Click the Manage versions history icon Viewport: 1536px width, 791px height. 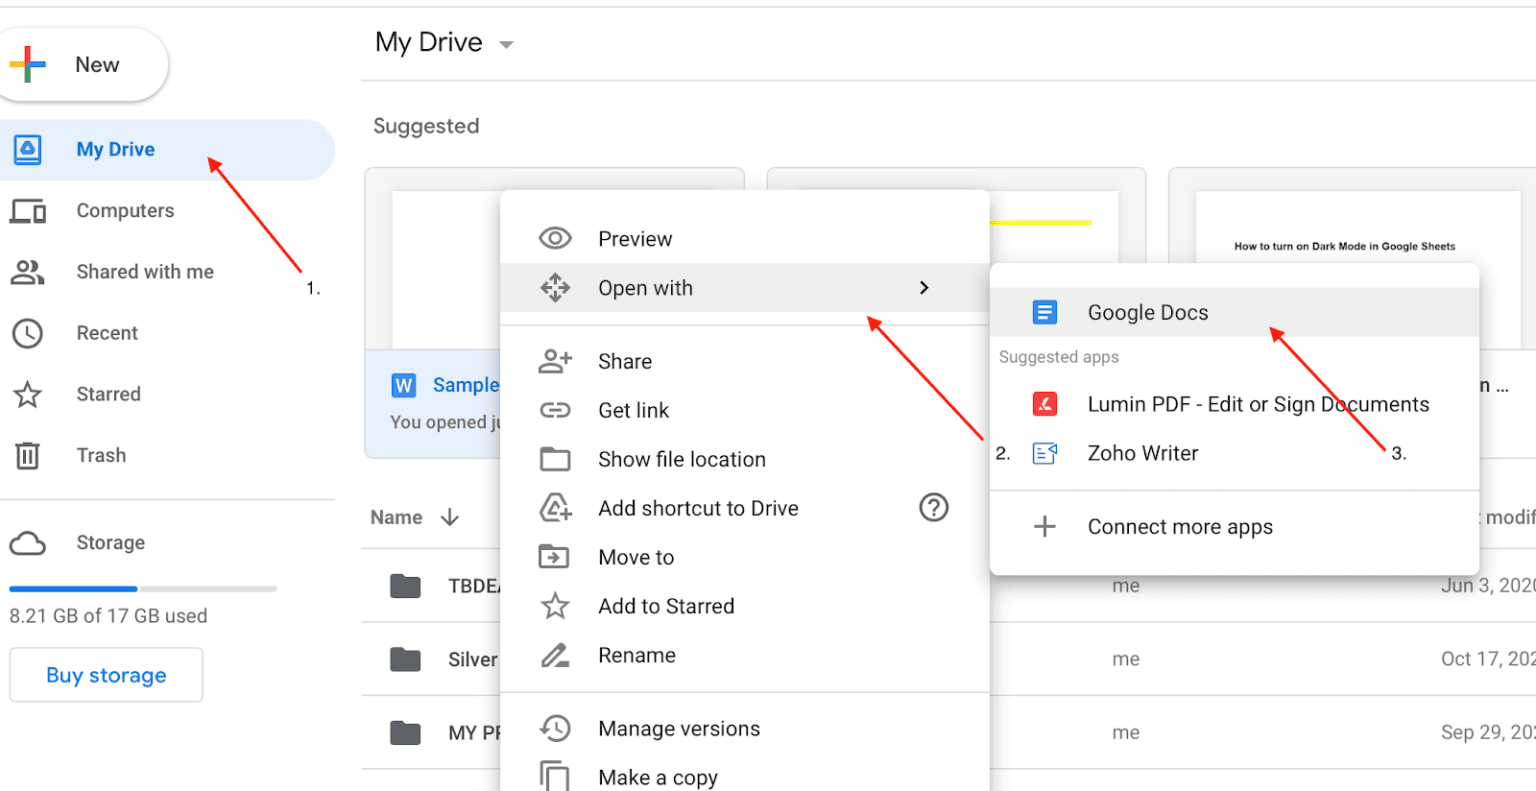[x=555, y=728]
